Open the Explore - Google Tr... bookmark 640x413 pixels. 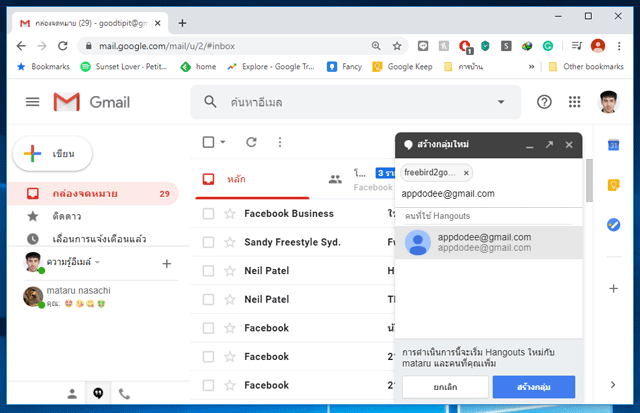[271, 67]
